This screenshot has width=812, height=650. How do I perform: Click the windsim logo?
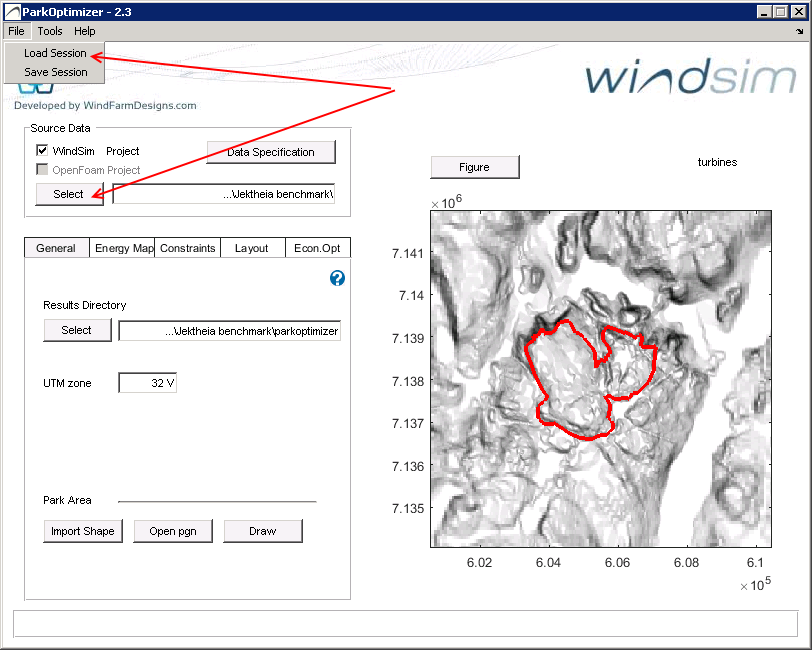(x=690, y=76)
